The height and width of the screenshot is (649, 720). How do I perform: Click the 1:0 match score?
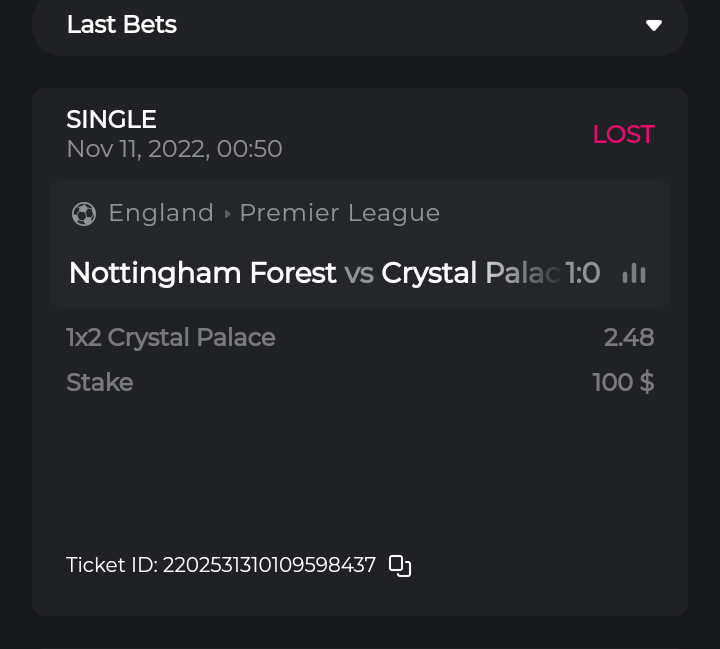coord(583,273)
